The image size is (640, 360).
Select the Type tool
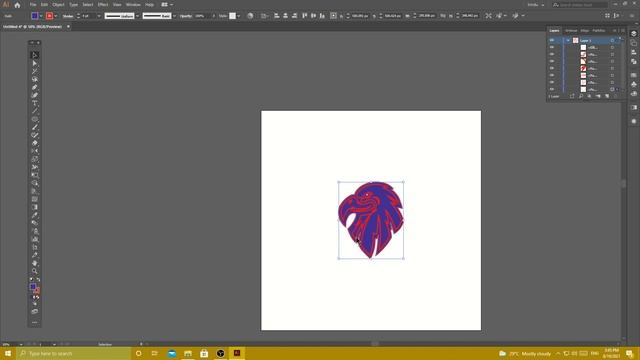tap(35, 103)
